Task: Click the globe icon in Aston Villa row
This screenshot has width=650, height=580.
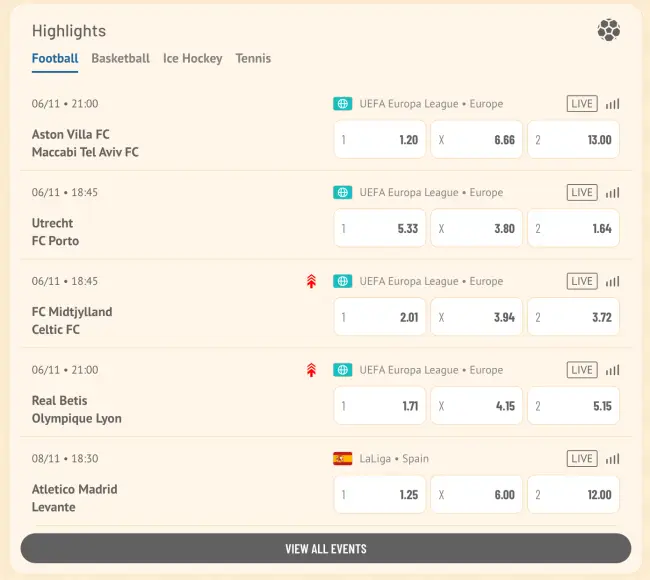Action: tap(342, 104)
